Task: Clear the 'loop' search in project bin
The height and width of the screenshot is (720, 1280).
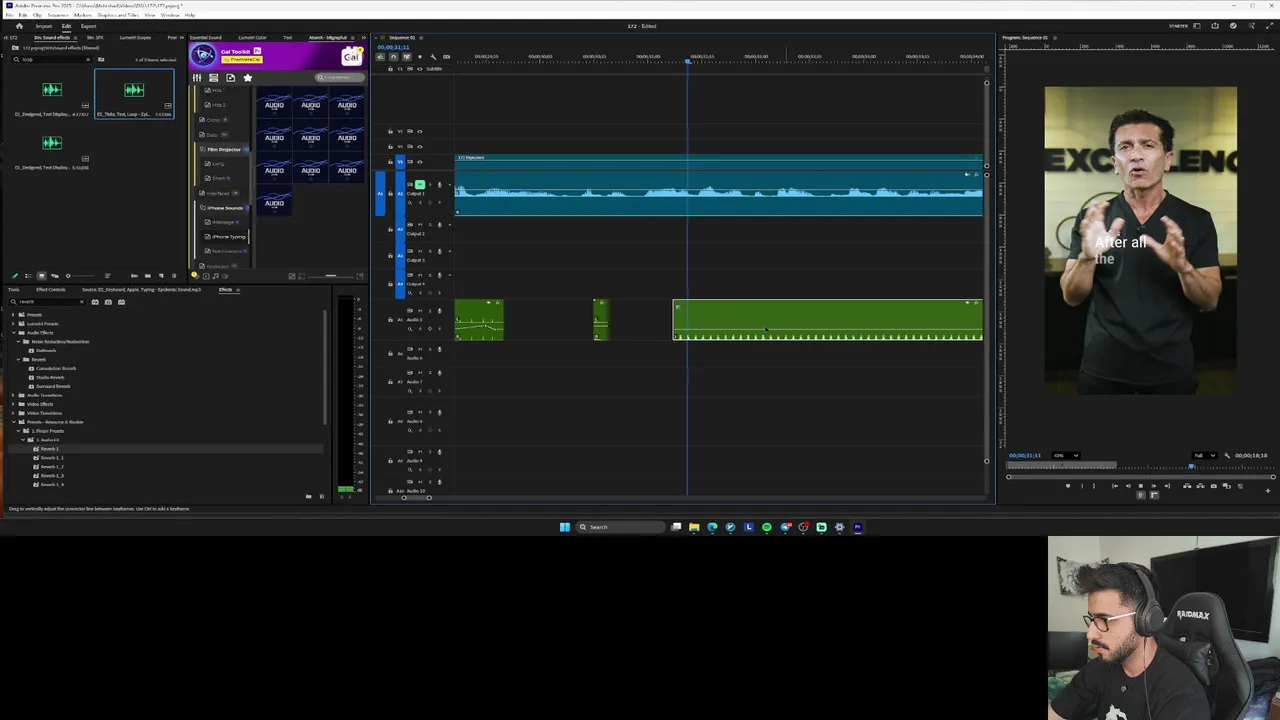Action: pos(88,60)
